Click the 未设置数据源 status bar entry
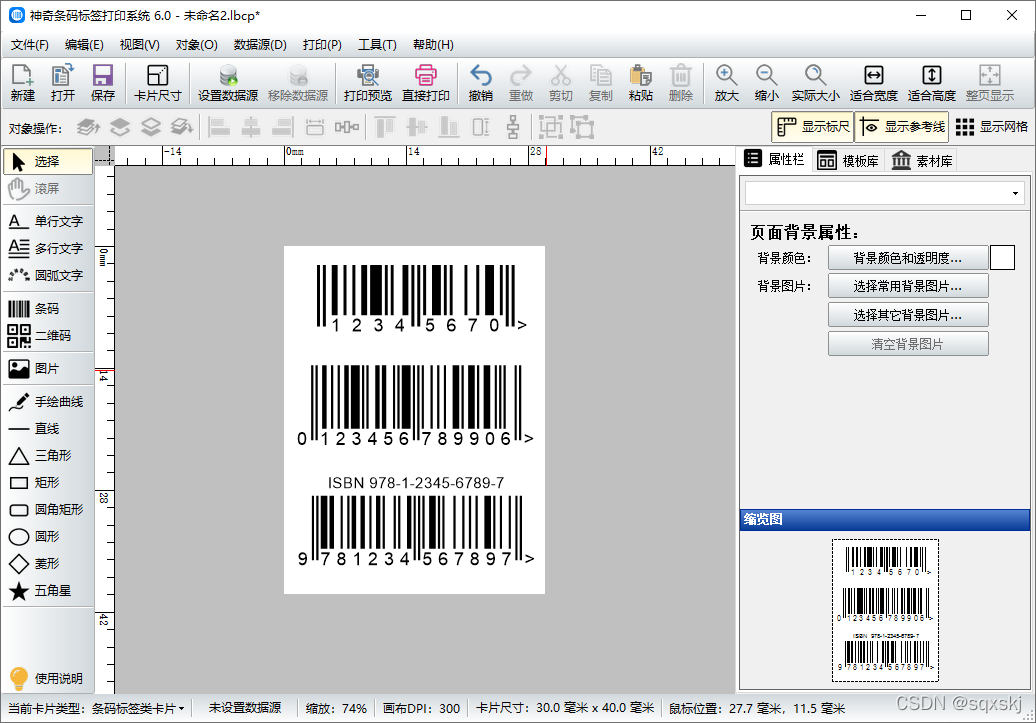Viewport: 1036px width, 723px height. click(x=245, y=708)
